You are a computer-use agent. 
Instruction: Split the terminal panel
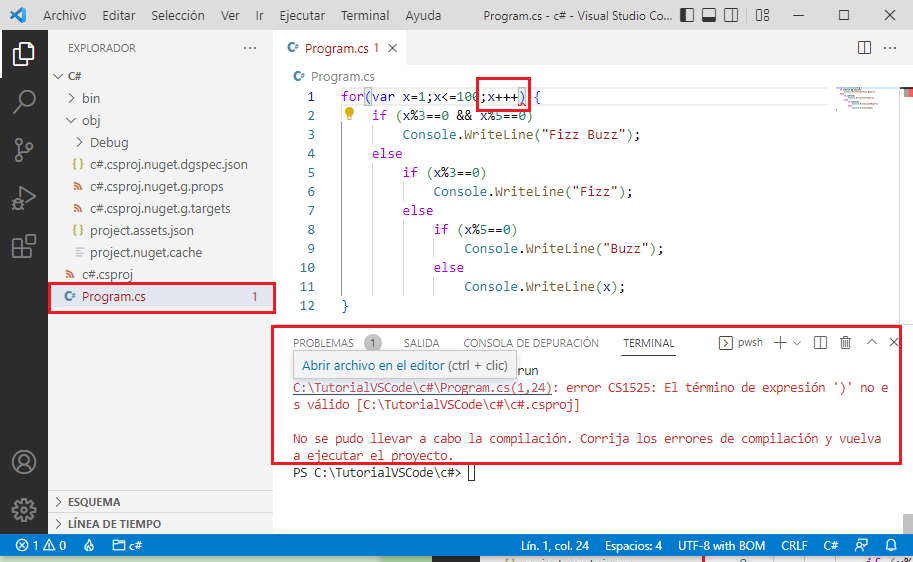click(820, 342)
